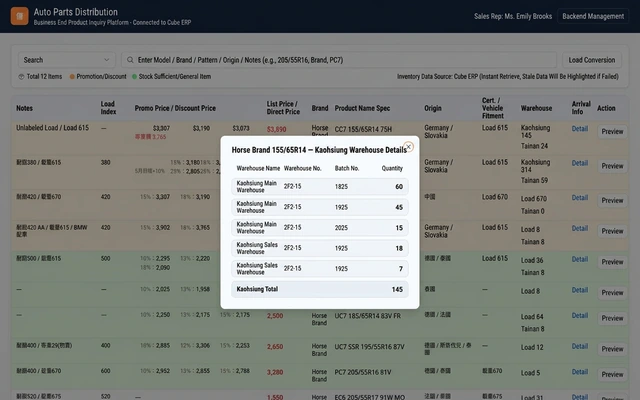Open Detail link for BMW notes row

click(580, 228)
